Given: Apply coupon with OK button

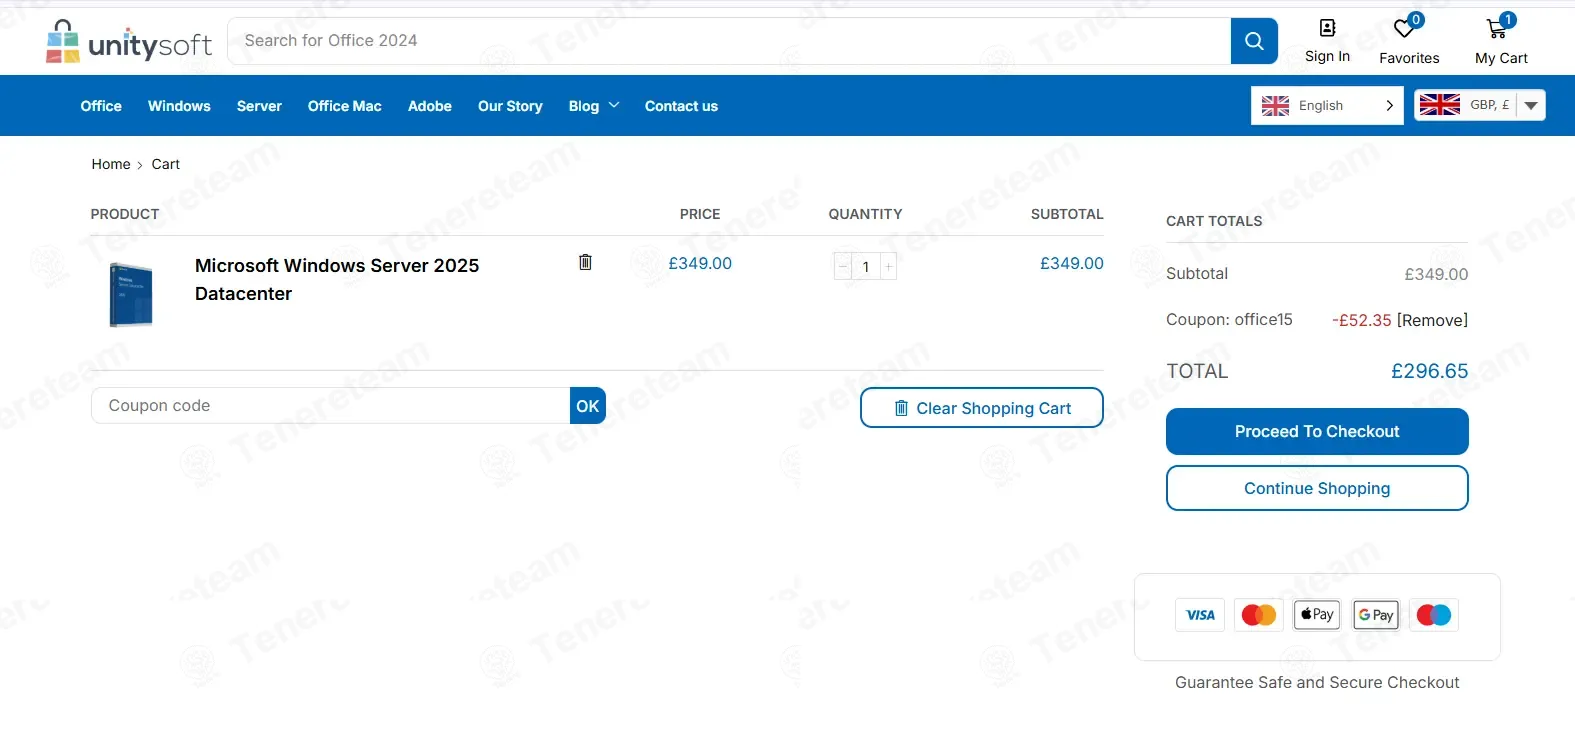Looking at the screenshot, I should 588,405.
